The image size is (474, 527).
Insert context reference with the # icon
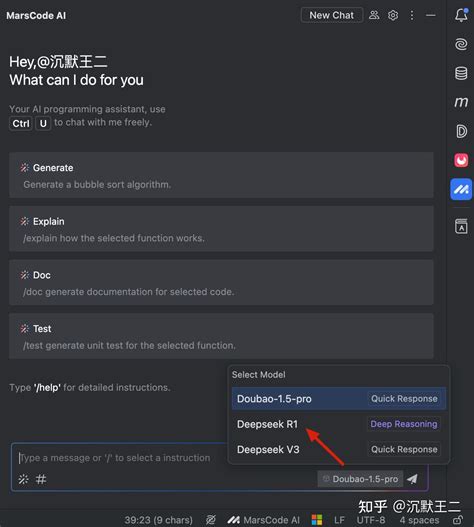pyautogui.click(x=41, y=479)
